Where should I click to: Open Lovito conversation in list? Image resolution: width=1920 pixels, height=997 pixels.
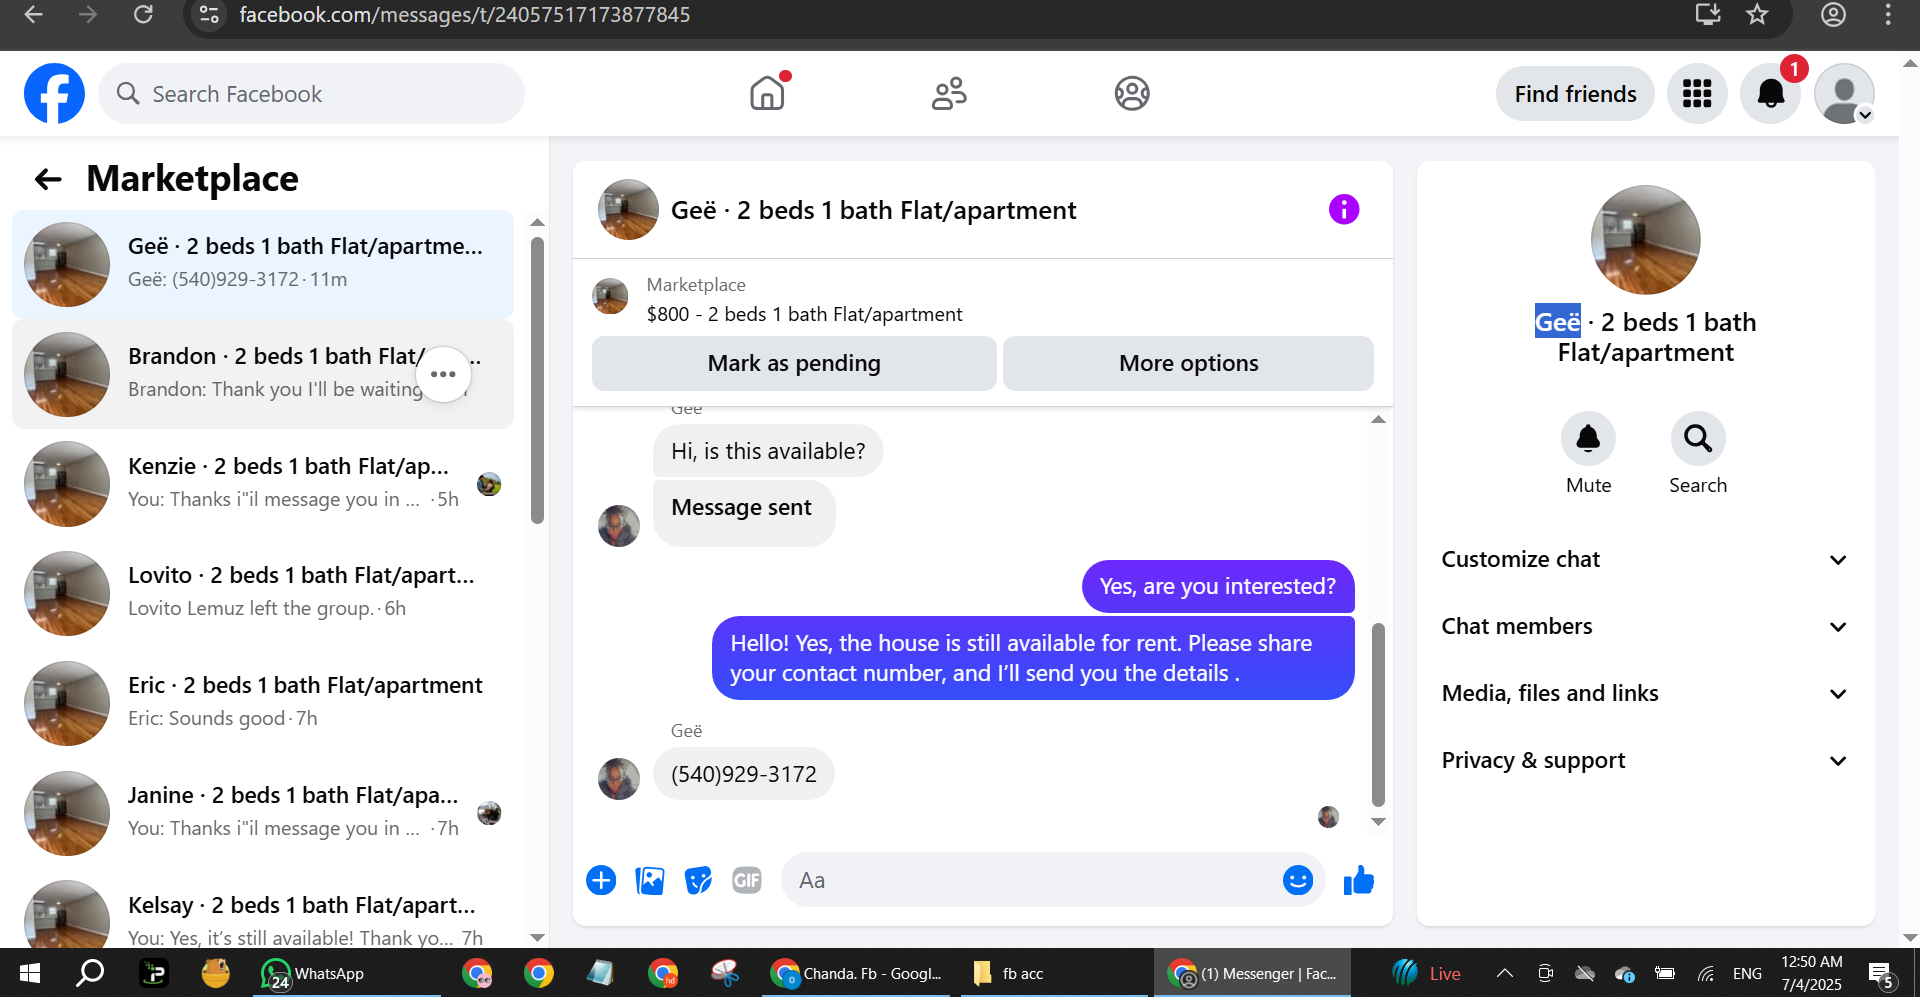263,593
